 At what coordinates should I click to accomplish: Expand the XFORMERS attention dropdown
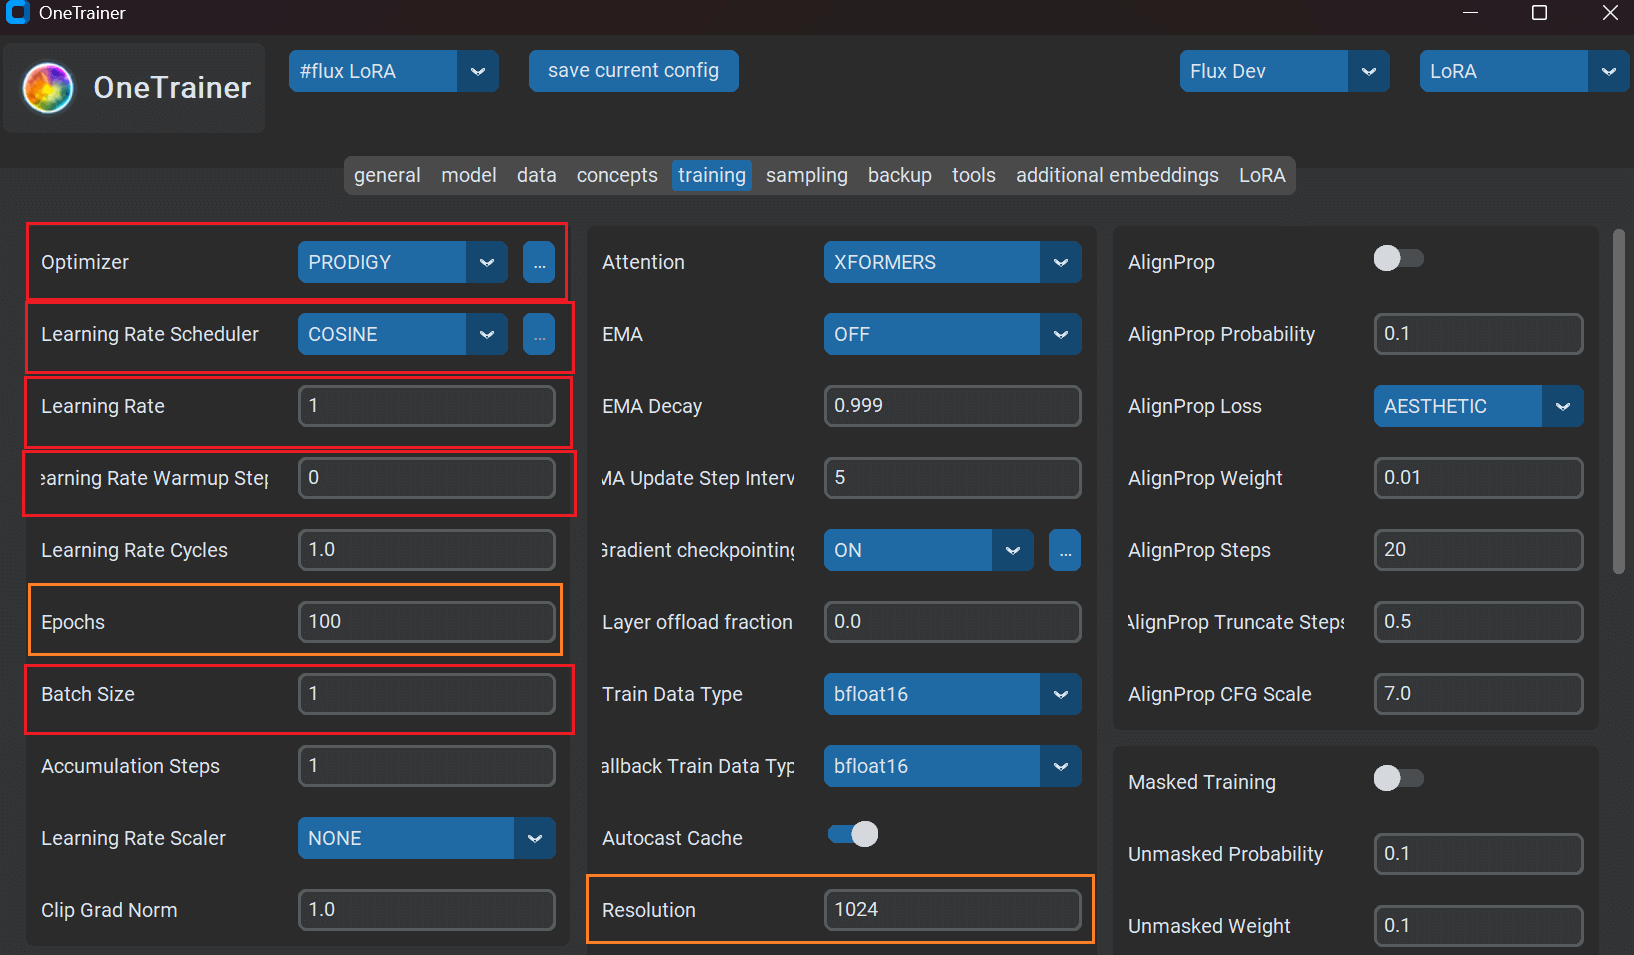pos(952,262)
